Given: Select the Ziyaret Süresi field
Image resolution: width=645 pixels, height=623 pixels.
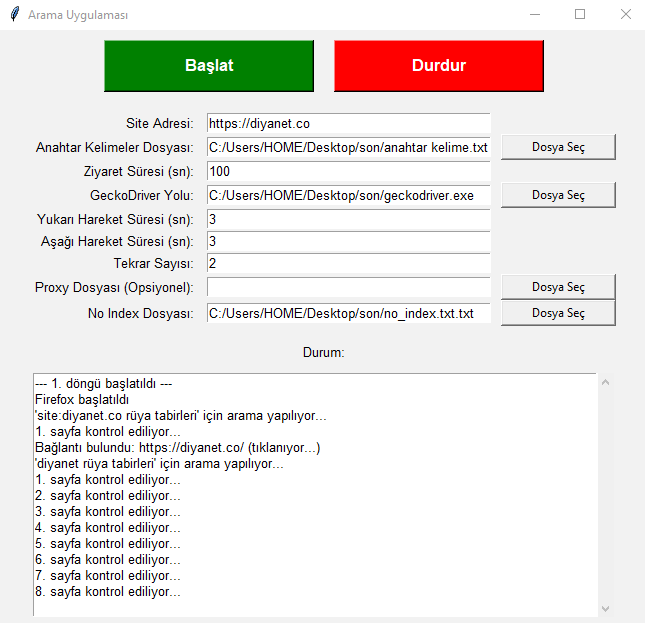Looking at the screenshot, I should click(x=349, y=171).
